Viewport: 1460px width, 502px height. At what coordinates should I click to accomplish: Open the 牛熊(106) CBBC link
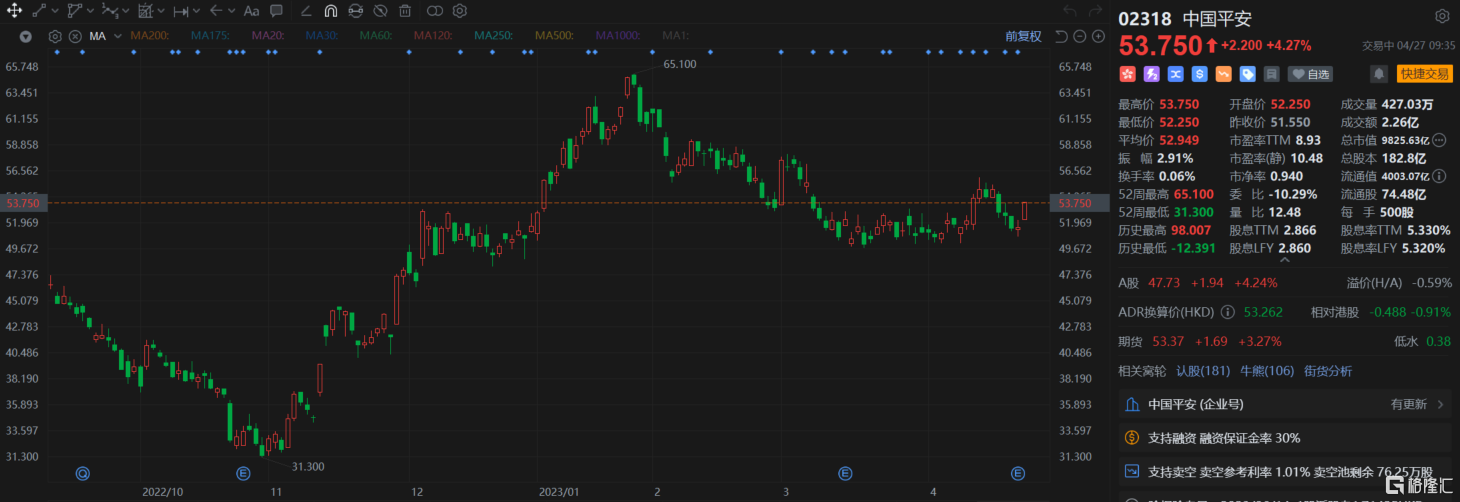coord(1267,371)
